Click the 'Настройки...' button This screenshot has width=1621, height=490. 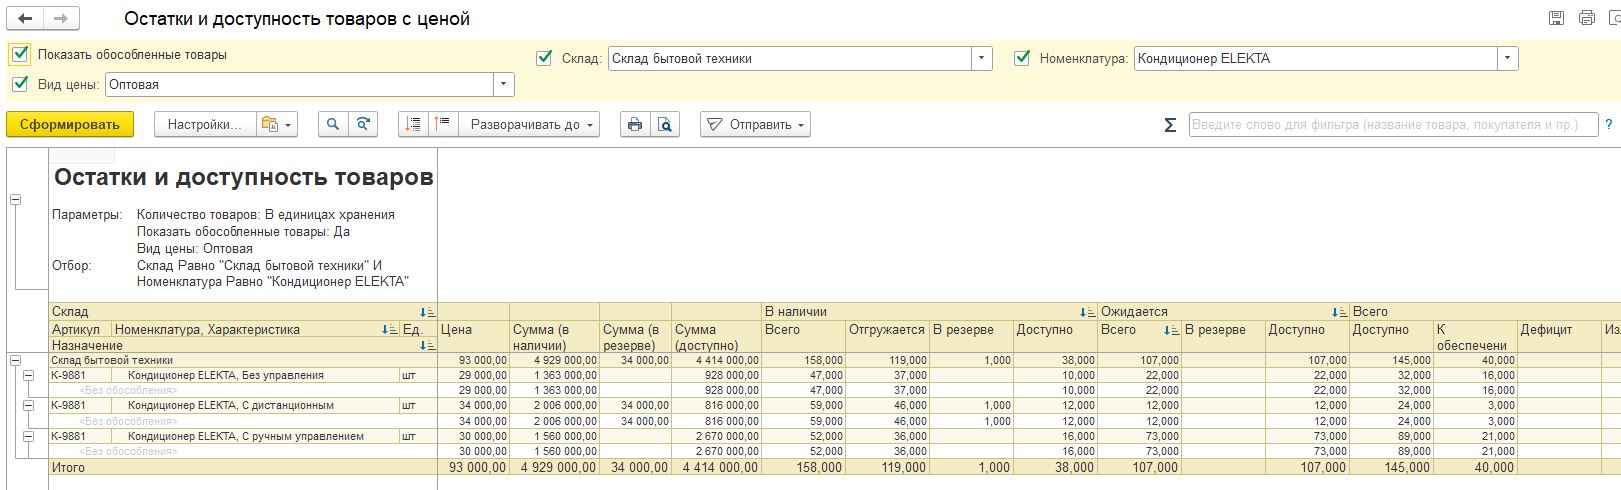click(204, 125)
